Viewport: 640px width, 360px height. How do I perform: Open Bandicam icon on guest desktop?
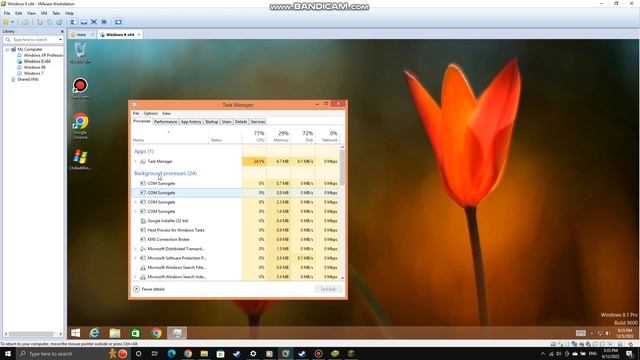click(x=80, y=88)
